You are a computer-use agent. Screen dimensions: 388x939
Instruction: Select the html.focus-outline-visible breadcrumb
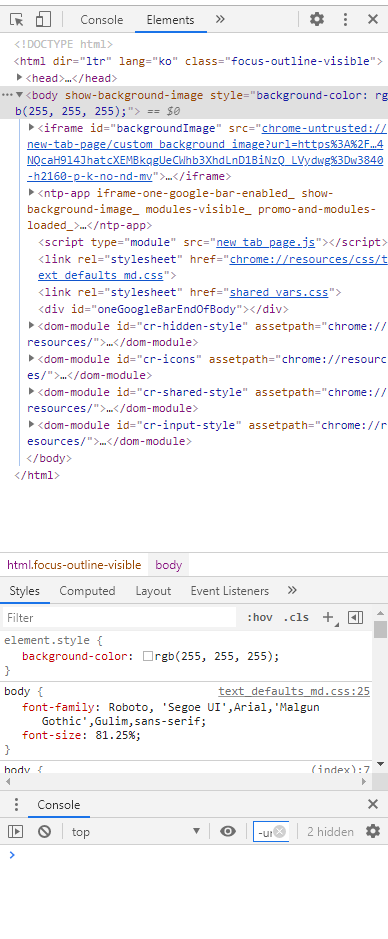click(x=74, y=565)
